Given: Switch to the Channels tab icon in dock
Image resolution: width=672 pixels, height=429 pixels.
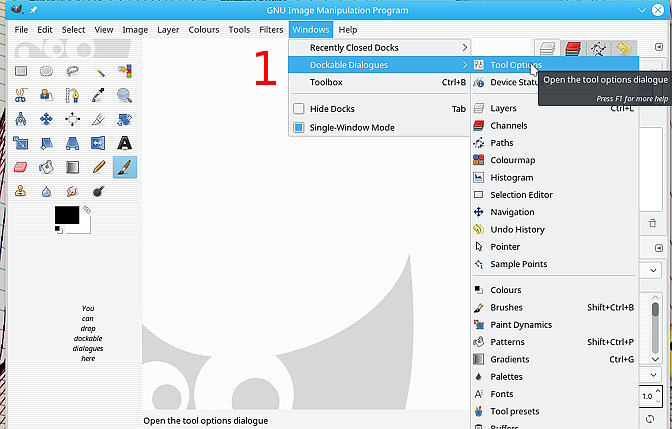Looking at the screenshot, I should click(x=573, y=48).
